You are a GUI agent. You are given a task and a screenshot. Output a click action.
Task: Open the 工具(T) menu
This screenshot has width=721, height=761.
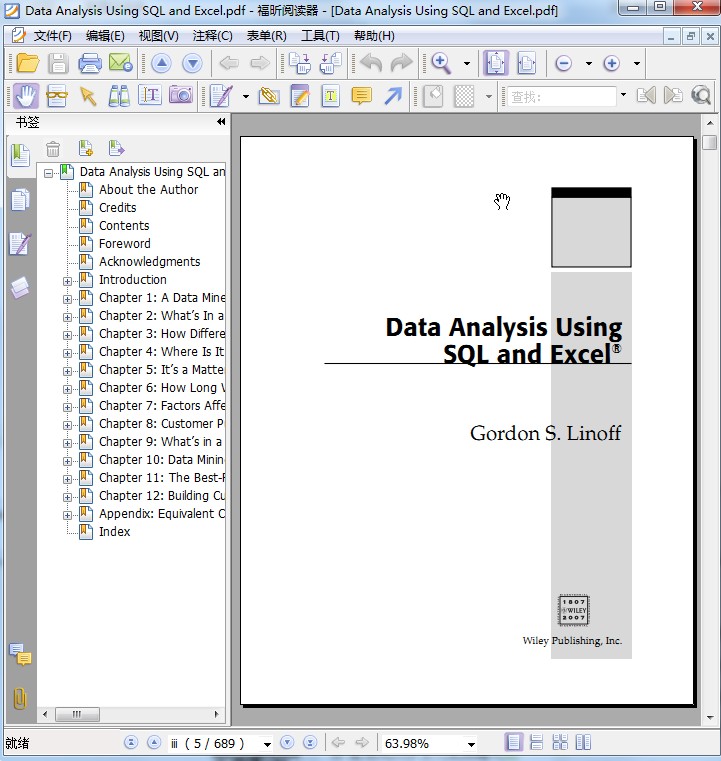(x=320, y=36)
